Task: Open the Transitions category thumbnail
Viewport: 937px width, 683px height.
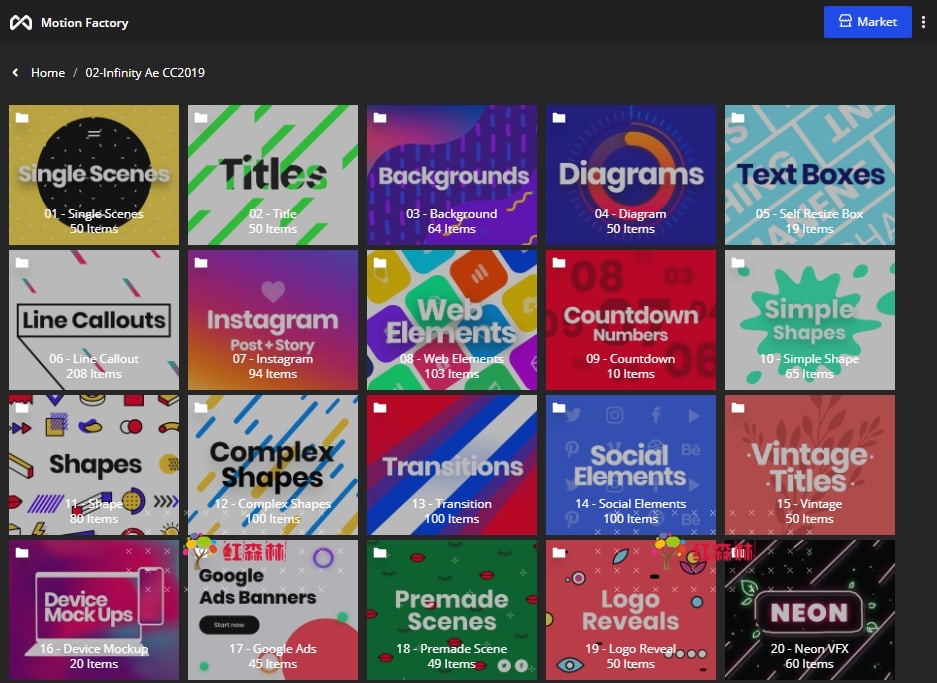Action: click(x=452, y=465)
